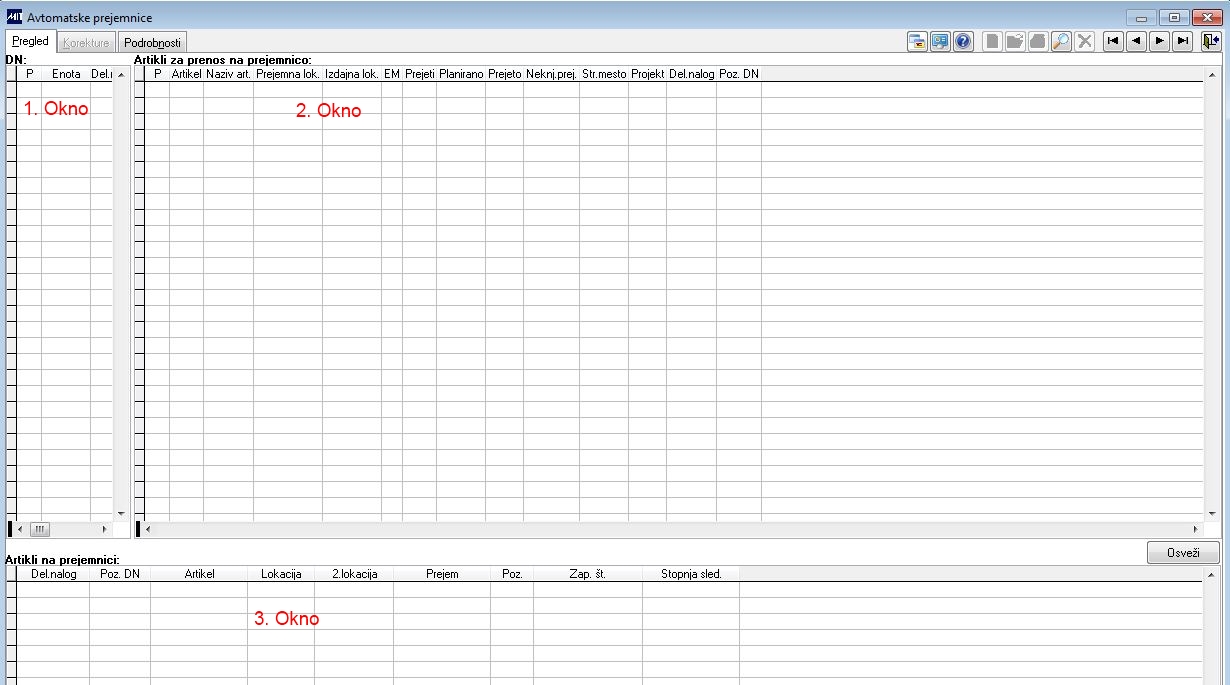Click down arrow of DN panel vertical scrollbar
This screenshot has width=1230, height=685.
coord(121,513)
